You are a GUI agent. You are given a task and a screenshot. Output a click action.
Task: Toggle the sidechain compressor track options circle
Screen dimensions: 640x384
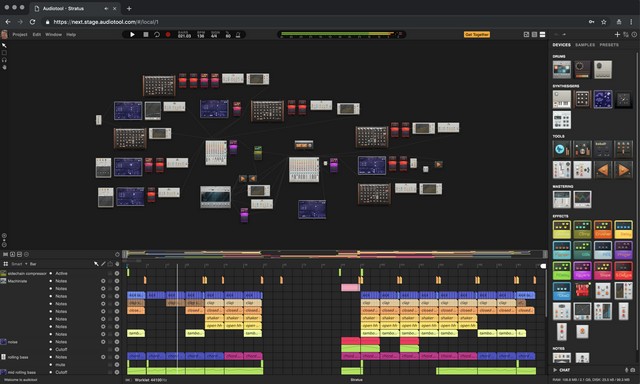(117, 273)
